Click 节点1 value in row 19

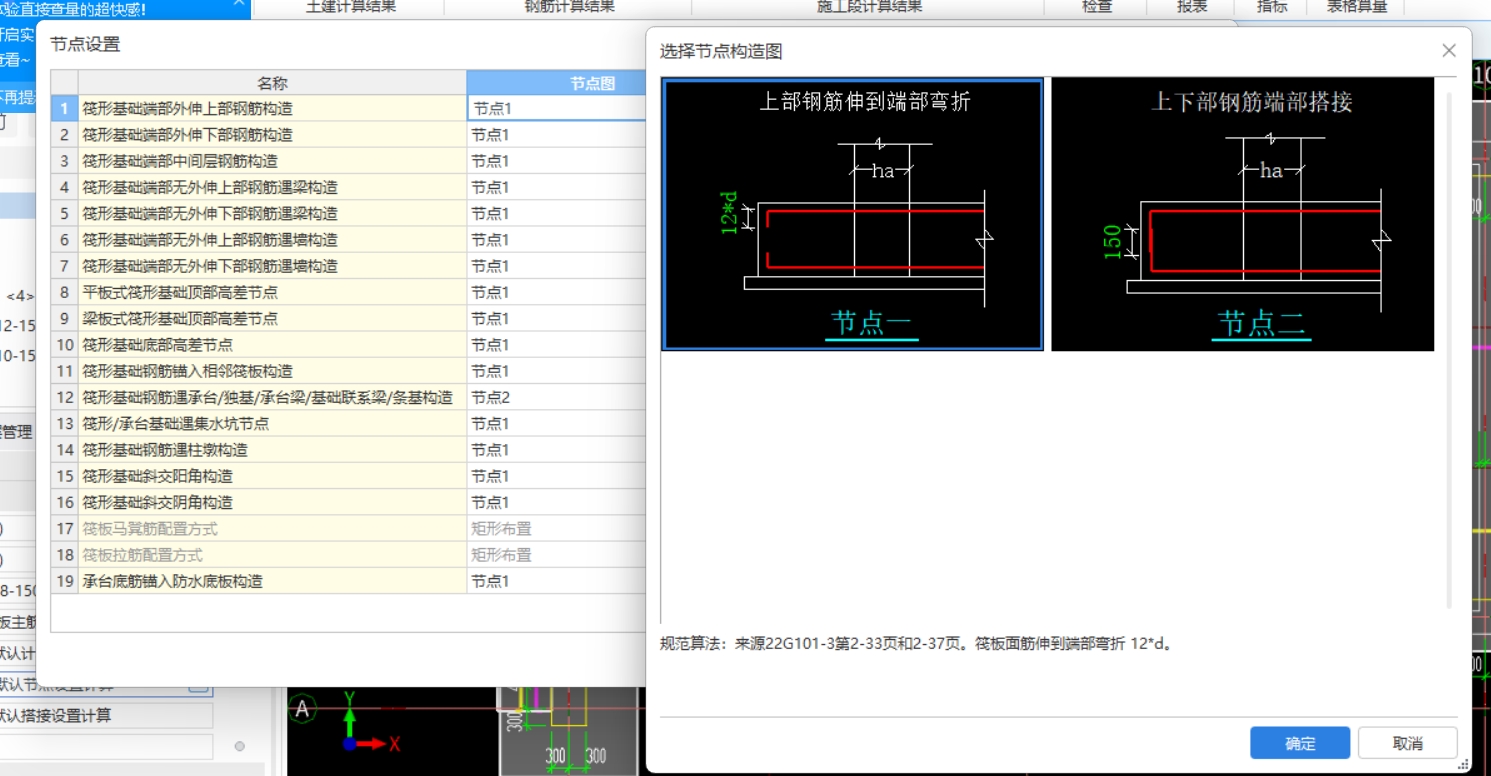(557, 581)
